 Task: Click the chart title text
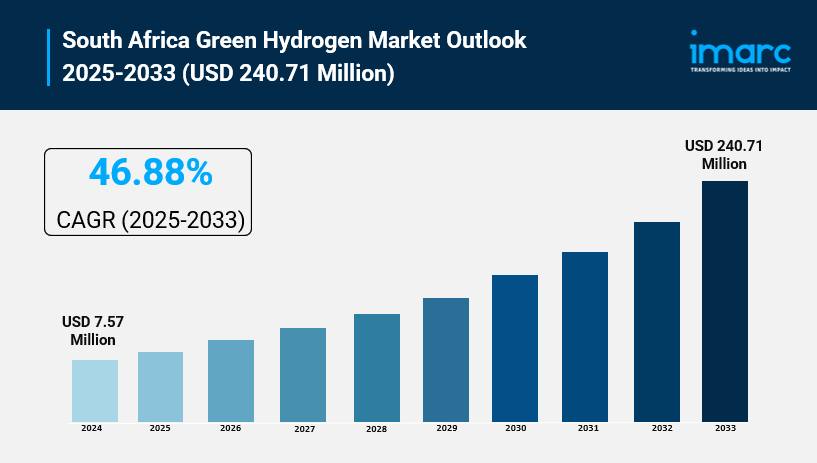[x=294, y=56]
